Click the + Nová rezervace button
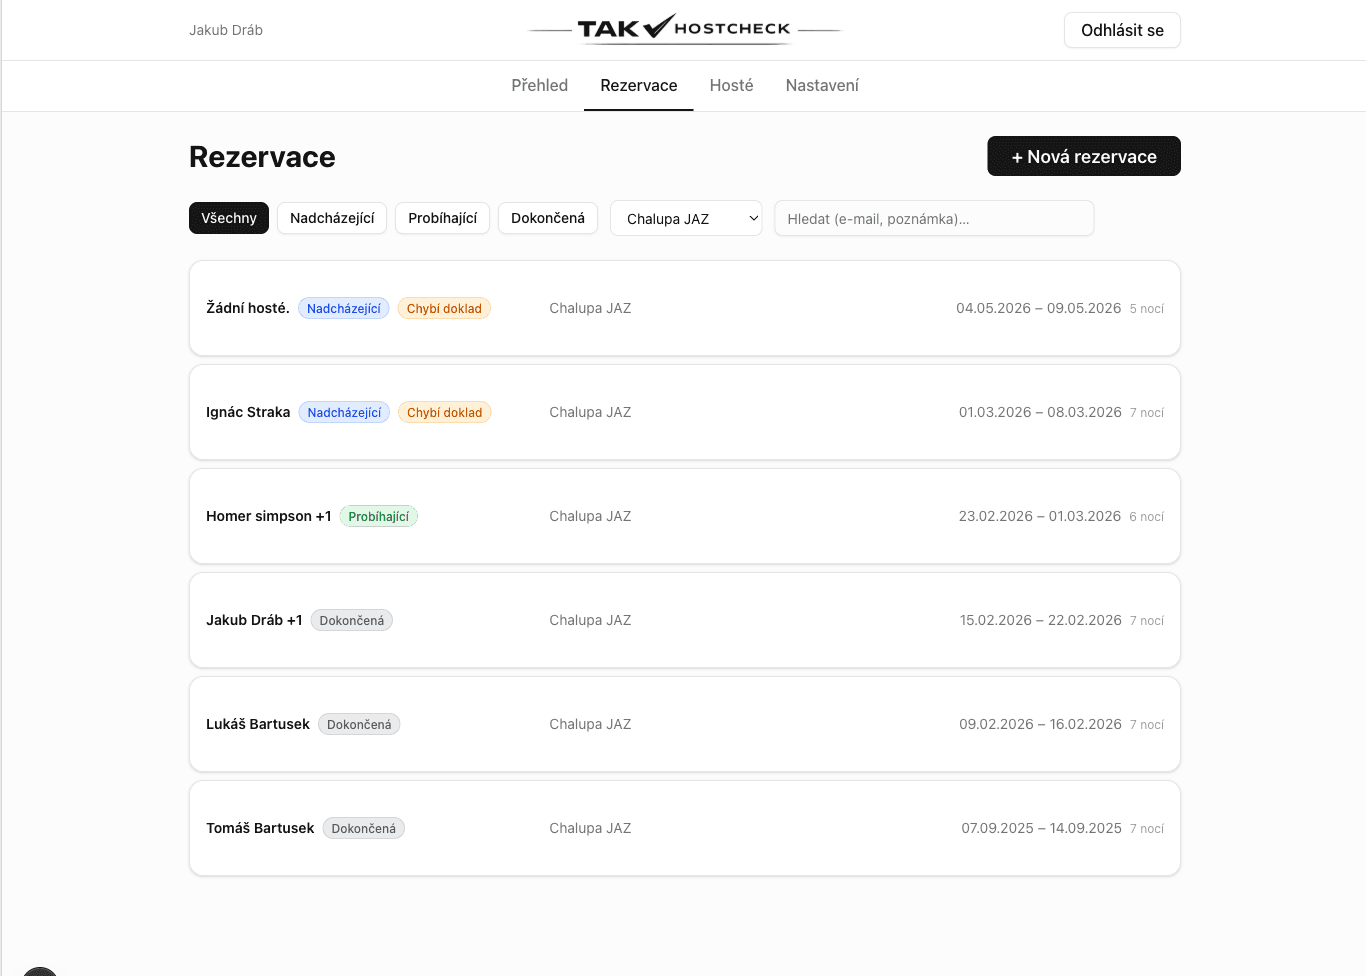Screen dimensions: 1366x976 point(1084,156)
